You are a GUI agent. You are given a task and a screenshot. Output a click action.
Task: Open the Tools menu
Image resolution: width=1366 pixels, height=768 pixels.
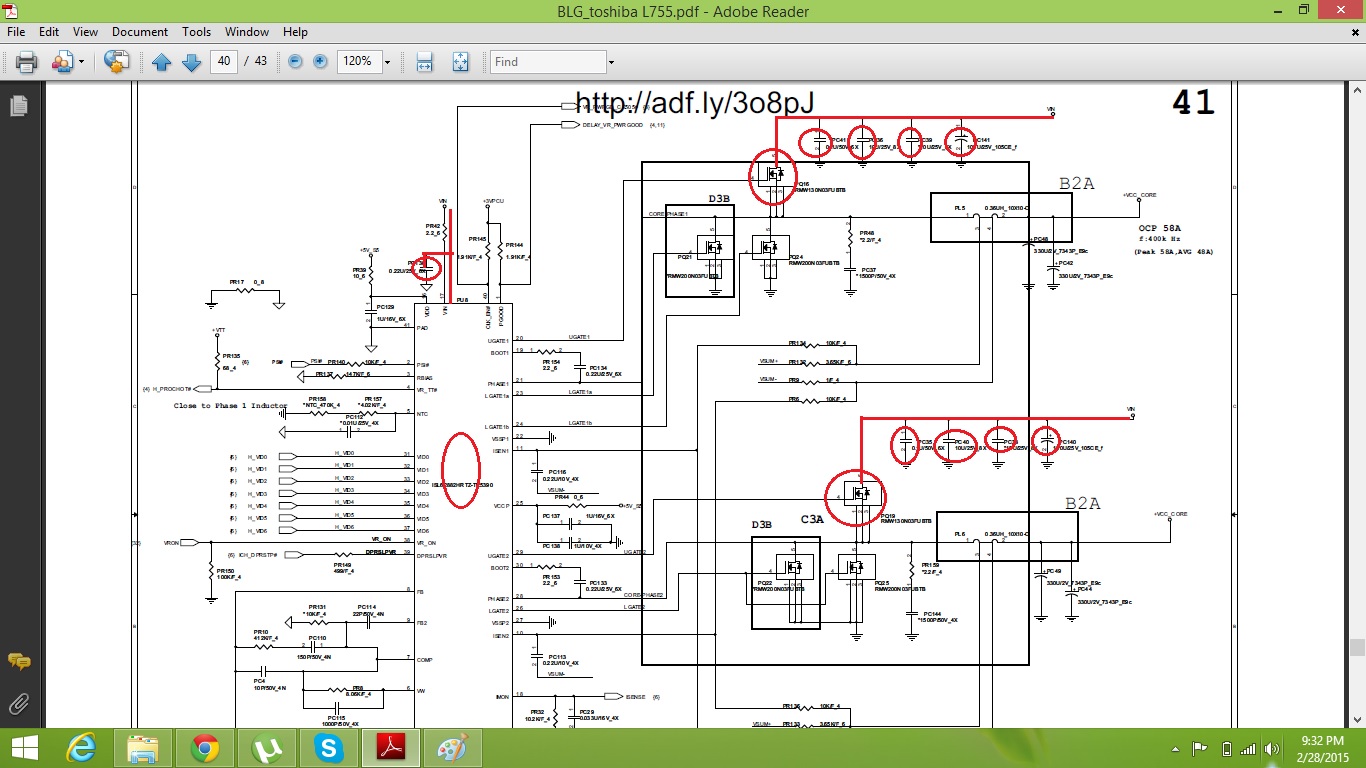coord(196,32)
